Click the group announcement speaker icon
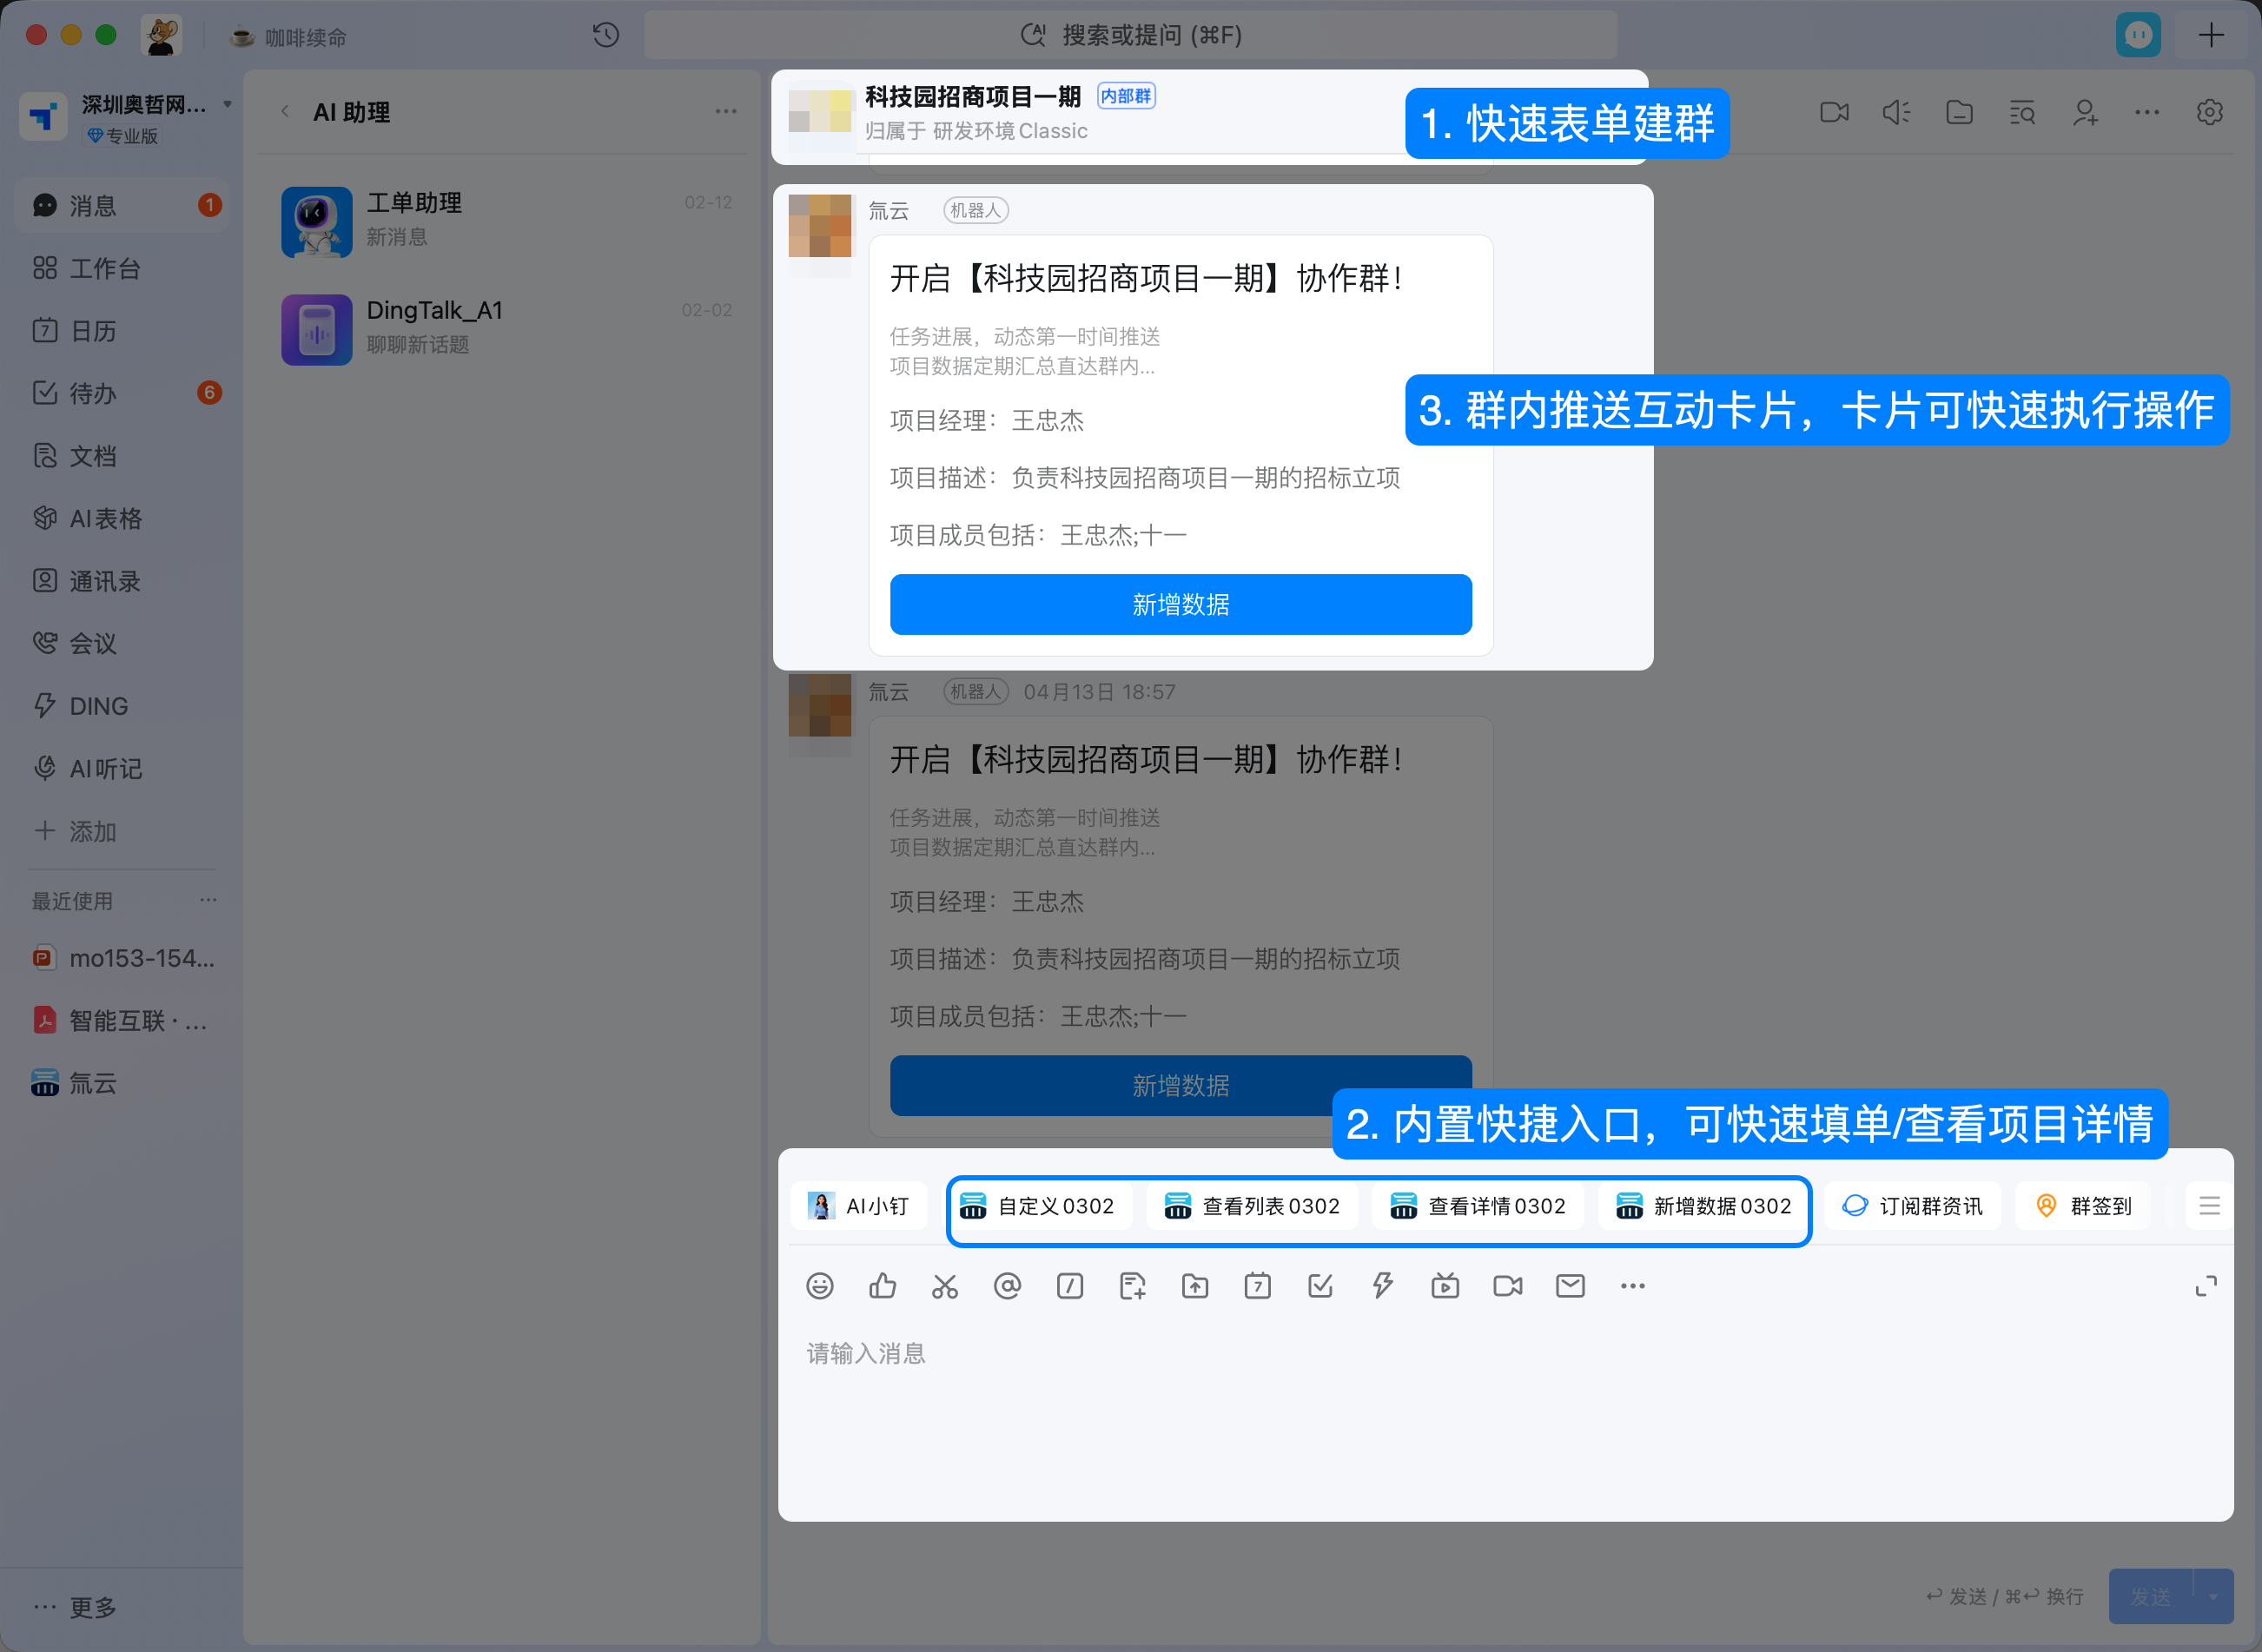Screen dimensions: 2262x1652 (1896, 113)
